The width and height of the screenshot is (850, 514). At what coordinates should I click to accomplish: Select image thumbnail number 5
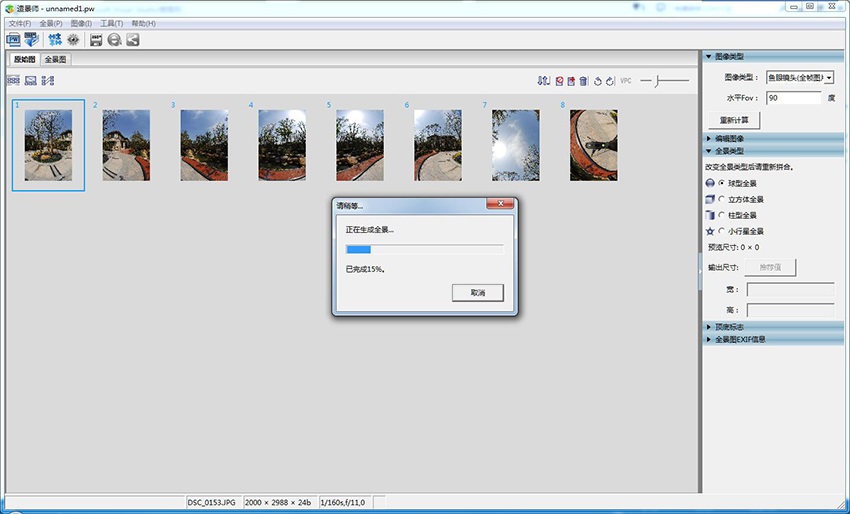(x=359, y=145)
